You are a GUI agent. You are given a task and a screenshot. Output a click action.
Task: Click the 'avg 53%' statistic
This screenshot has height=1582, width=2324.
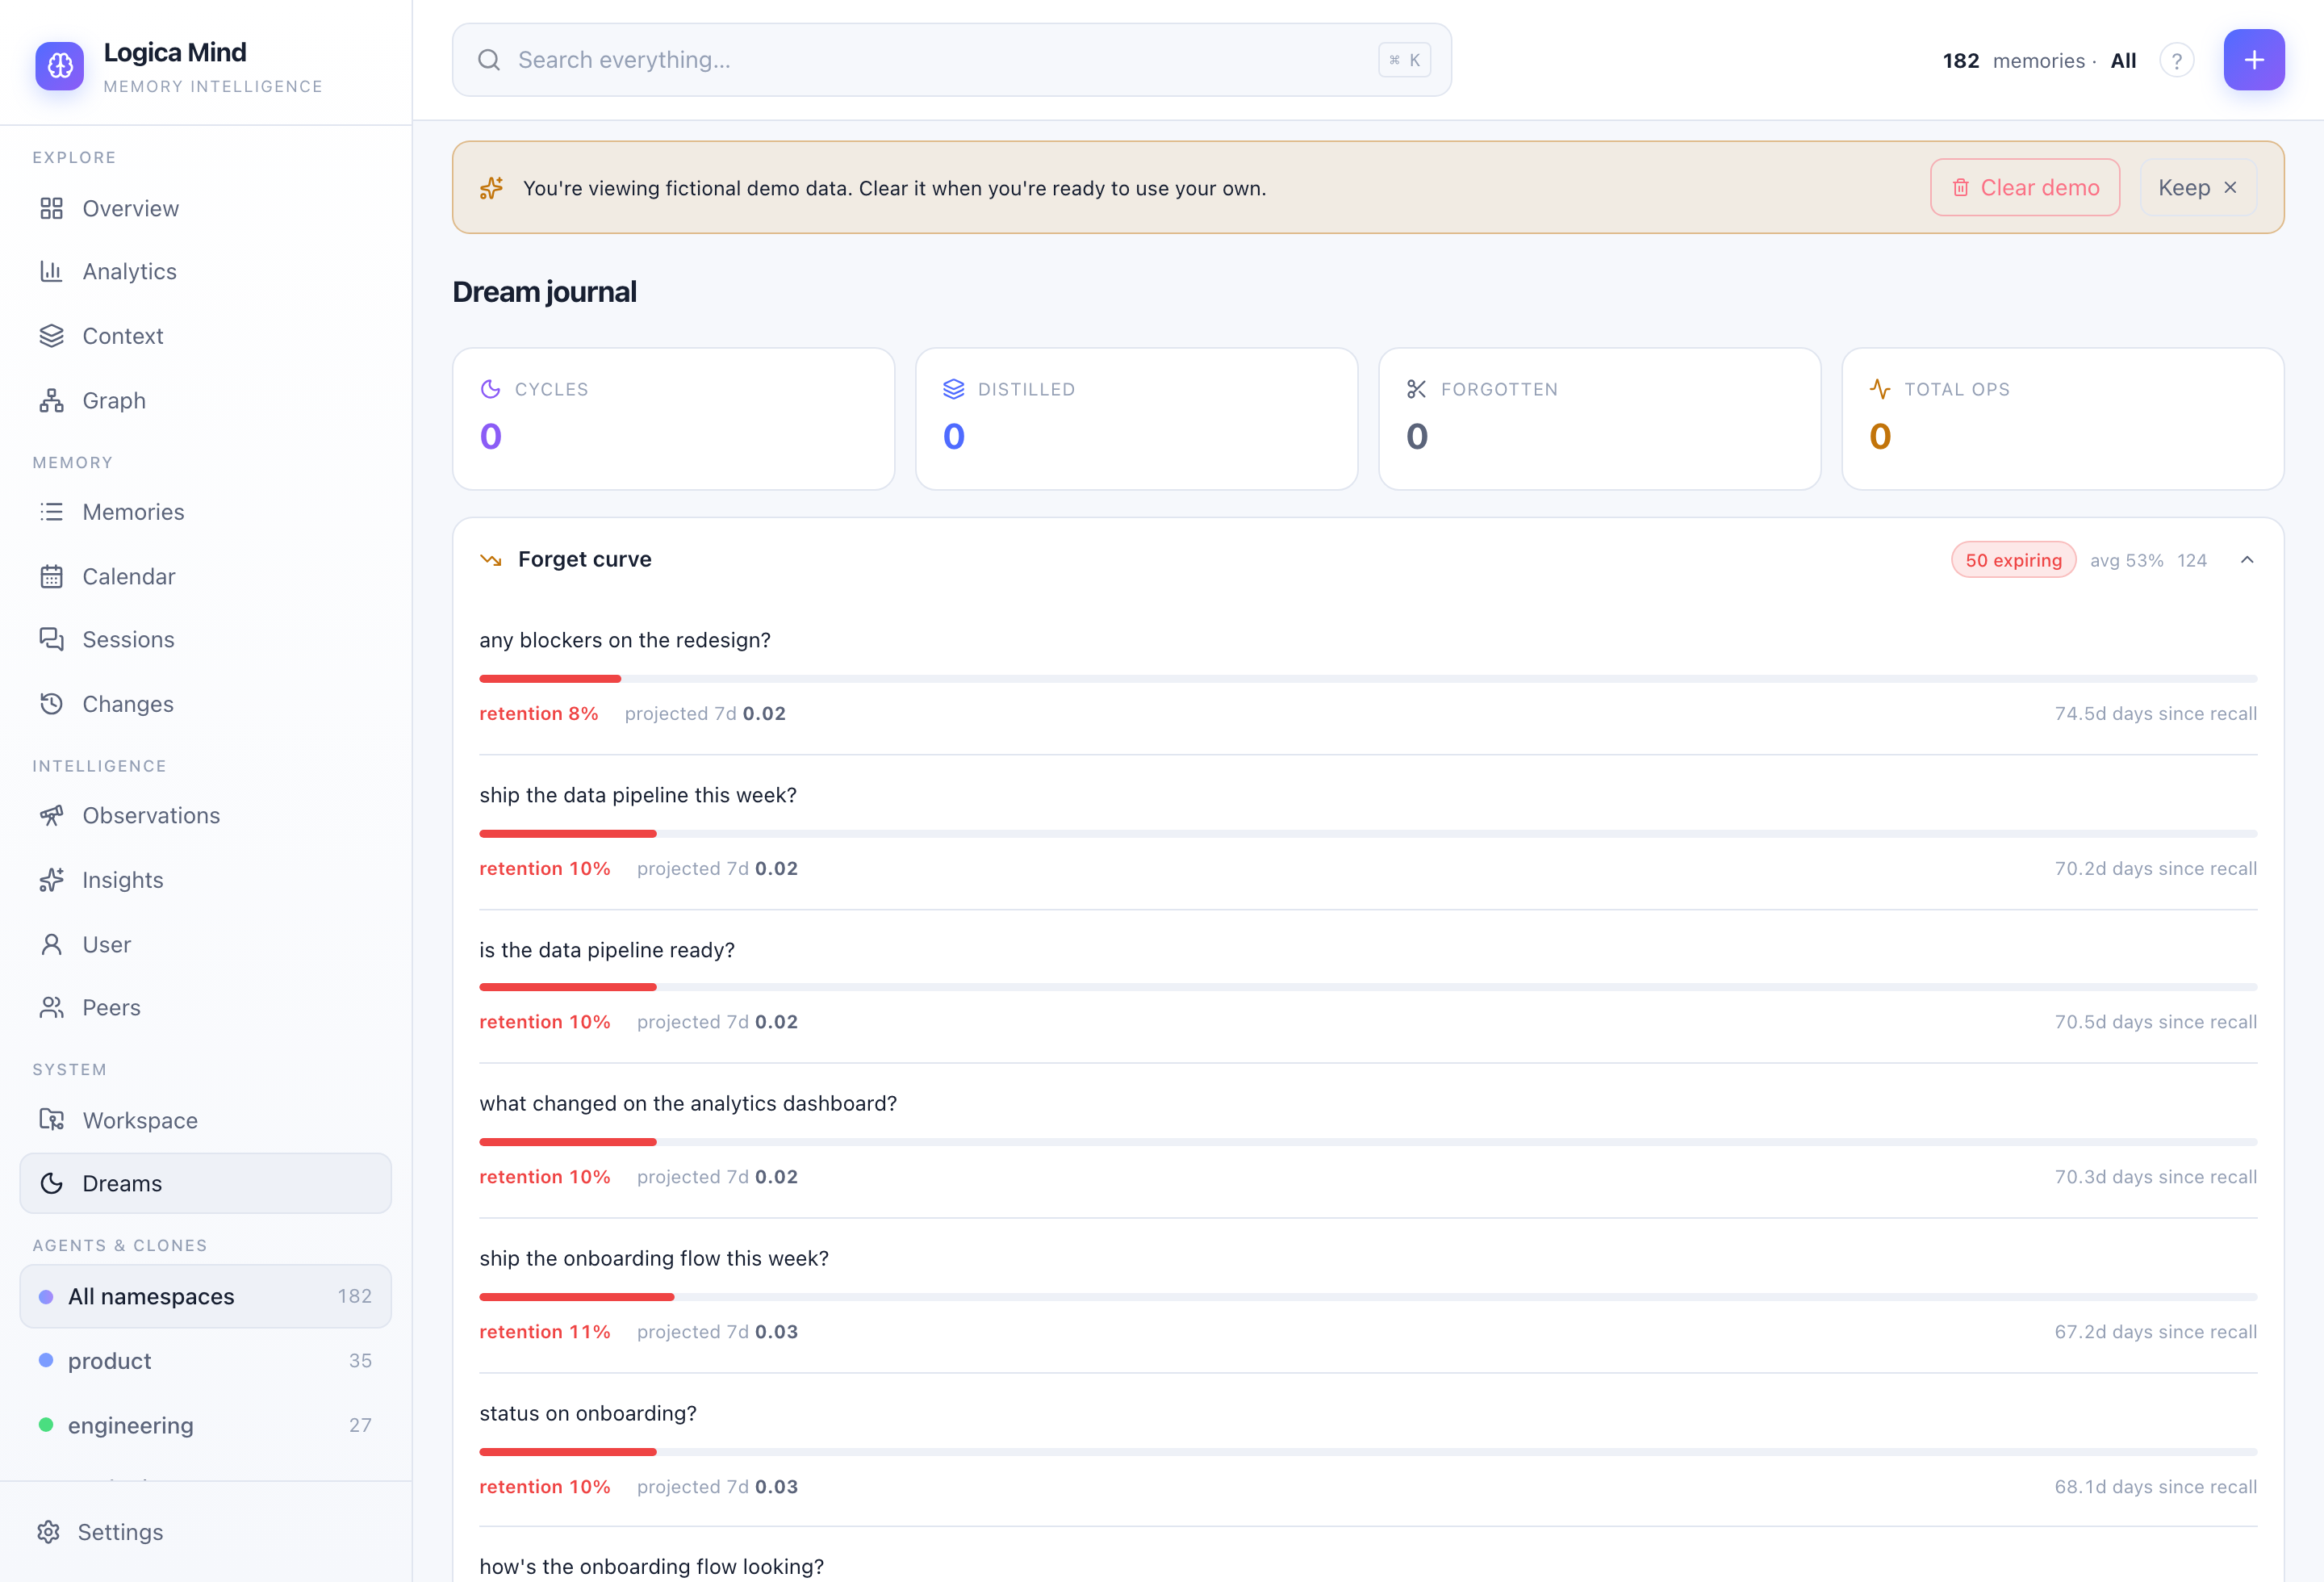tap(2126, 560)
